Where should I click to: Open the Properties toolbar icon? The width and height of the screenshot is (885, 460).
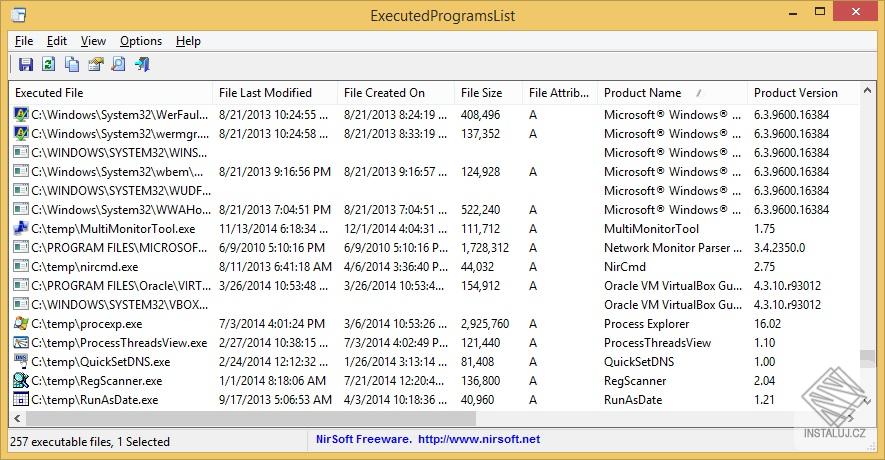(95, 64)
